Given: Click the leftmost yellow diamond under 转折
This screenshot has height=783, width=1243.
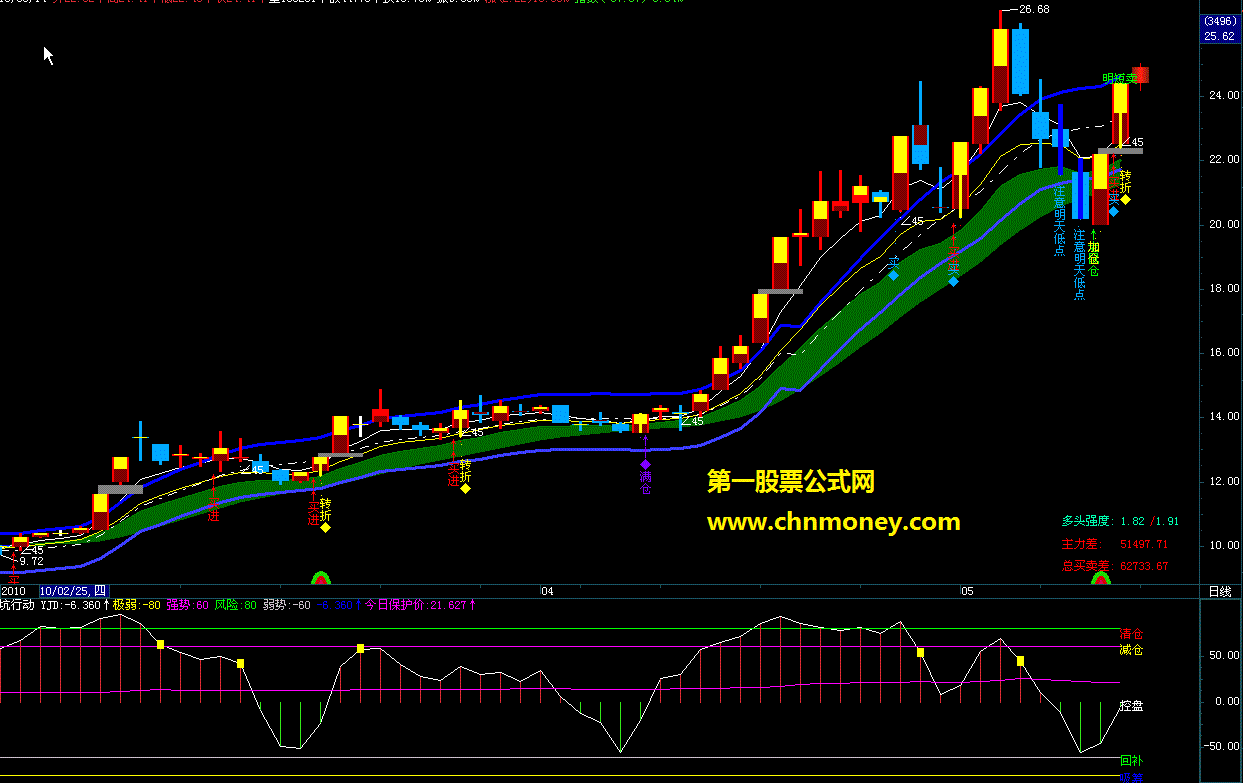Looking at the screenshot, I should click(325, 527).
